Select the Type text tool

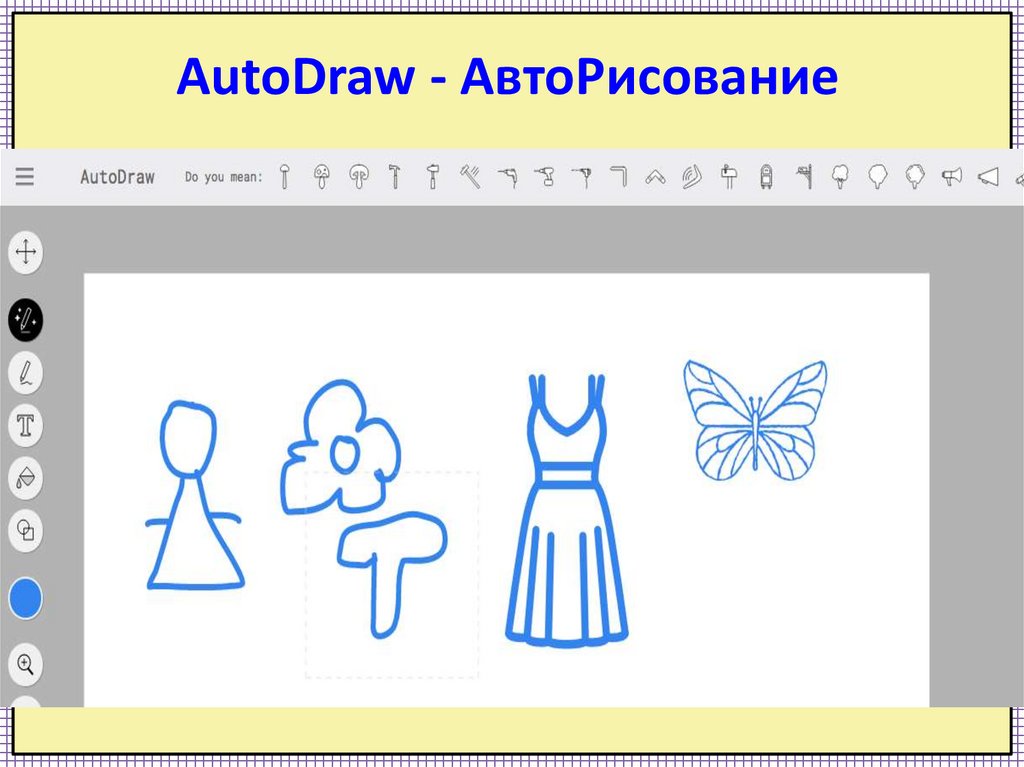pyautogui.click(x=25, y=426)
